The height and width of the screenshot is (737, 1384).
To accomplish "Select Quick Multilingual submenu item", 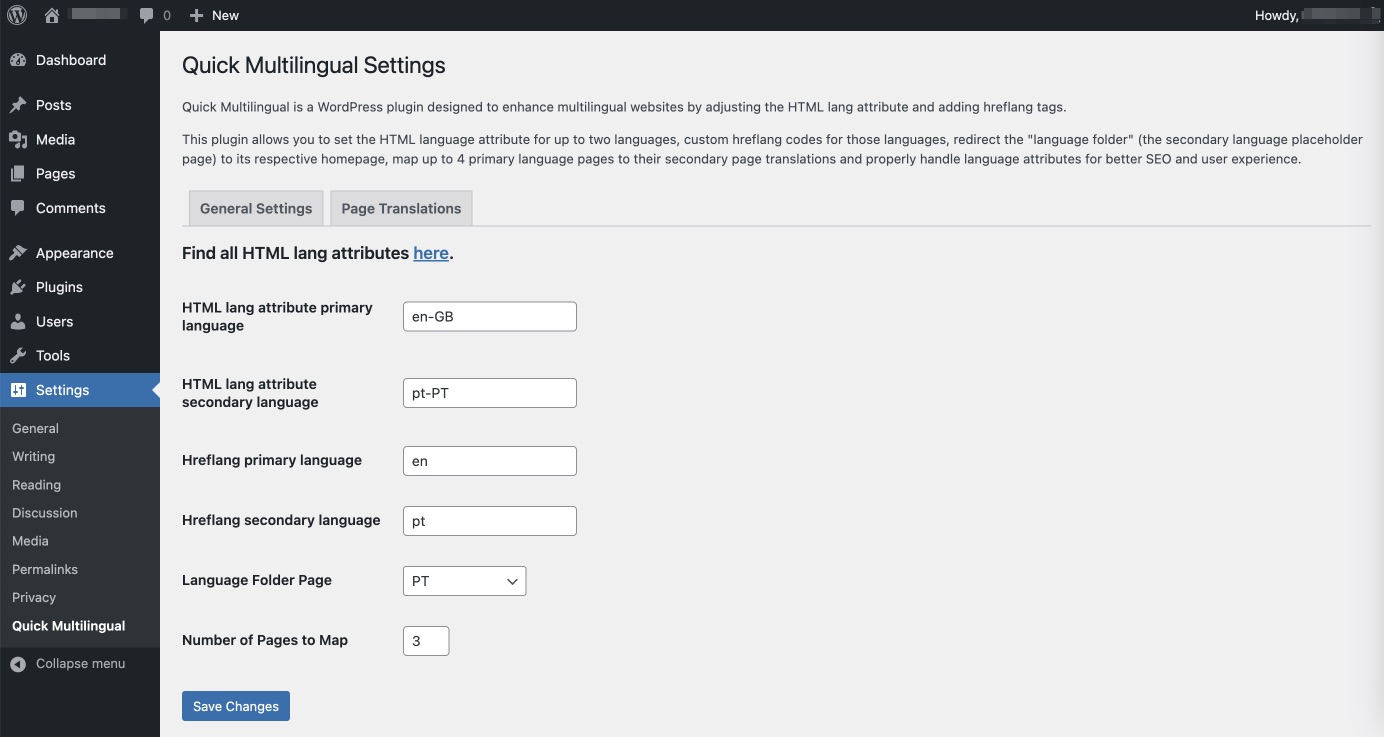I will (68, 626).
